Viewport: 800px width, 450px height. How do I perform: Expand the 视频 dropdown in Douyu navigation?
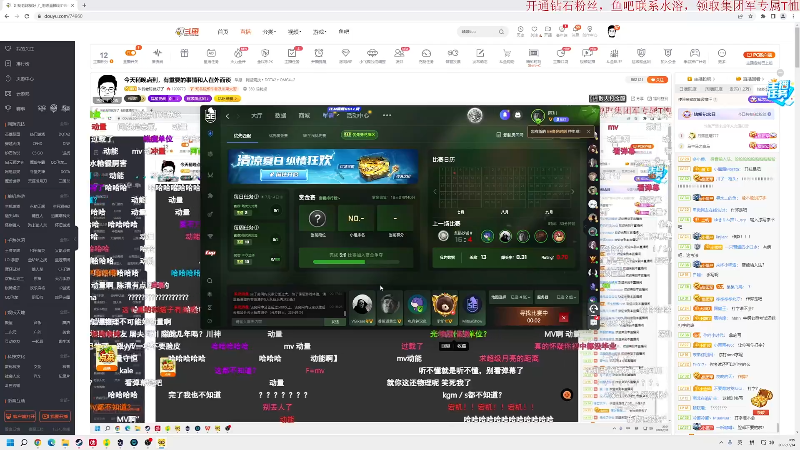click(x=293, y=32)
